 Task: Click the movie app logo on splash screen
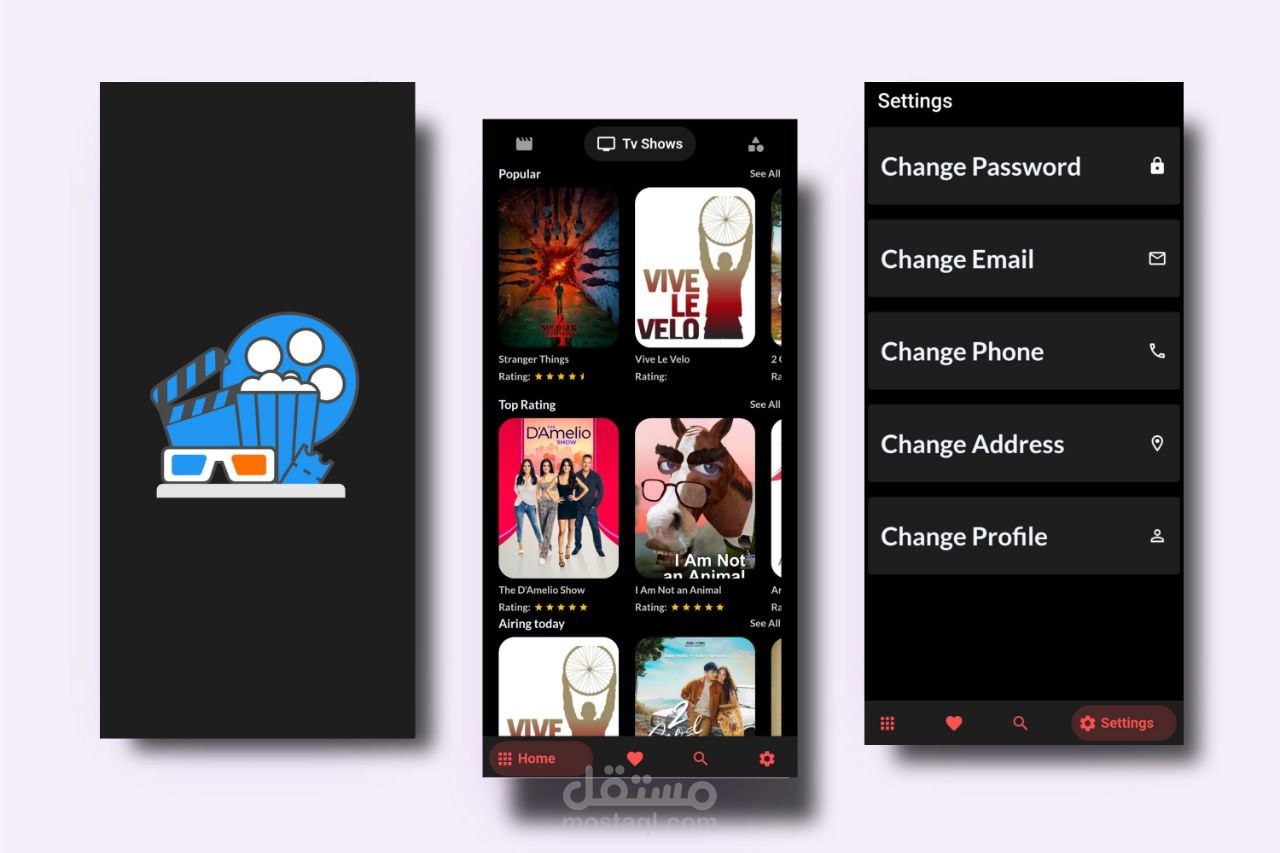pos(254,405)
